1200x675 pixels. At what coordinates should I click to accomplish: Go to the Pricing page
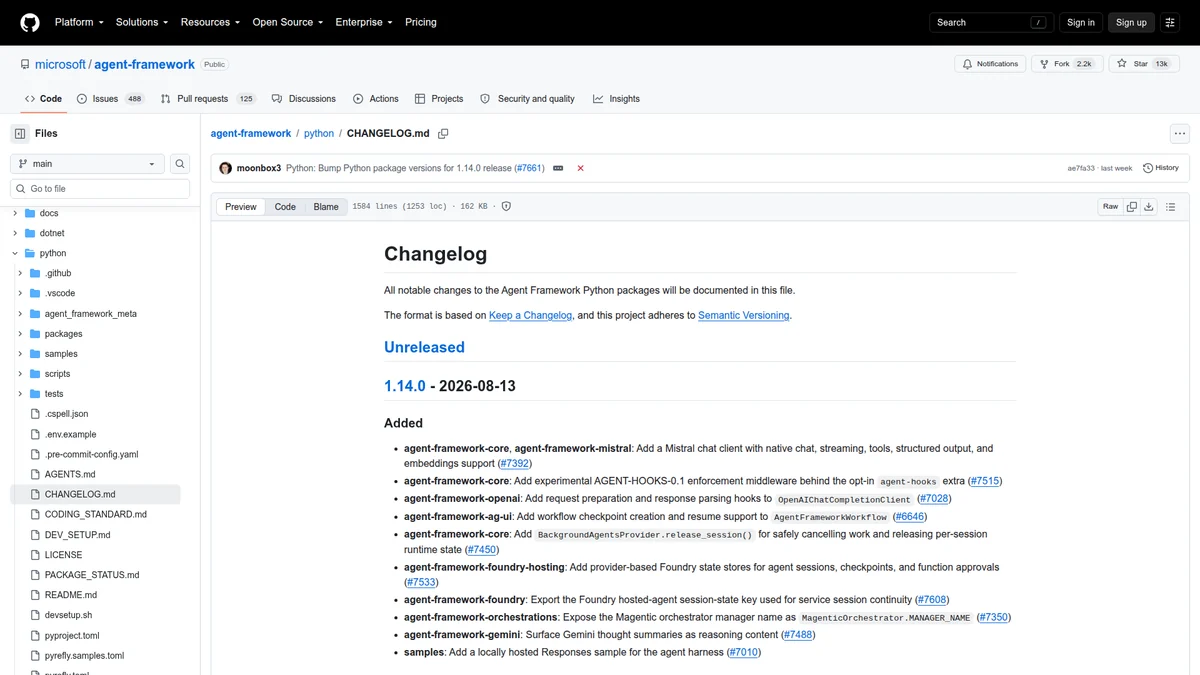pos(421,22)
